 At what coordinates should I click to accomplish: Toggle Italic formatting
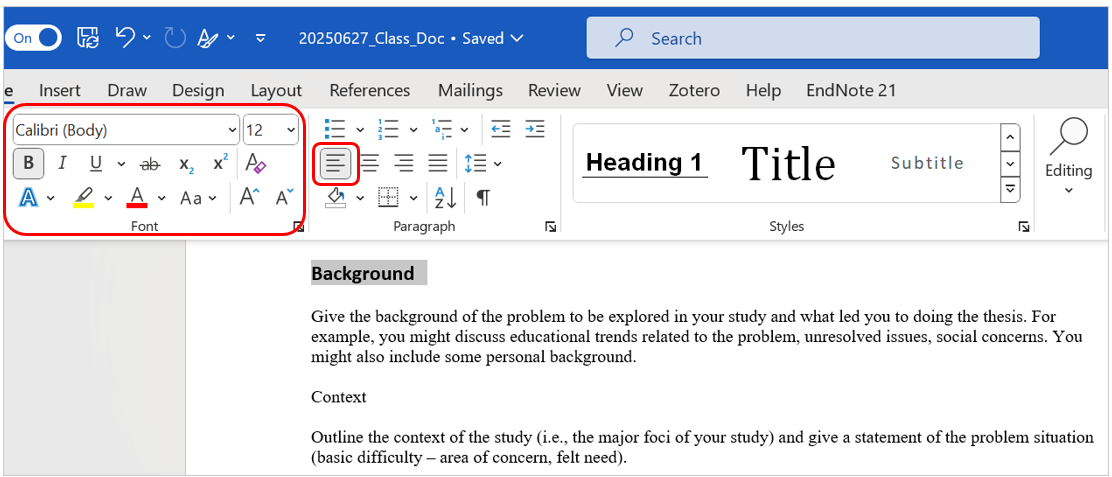62,163
